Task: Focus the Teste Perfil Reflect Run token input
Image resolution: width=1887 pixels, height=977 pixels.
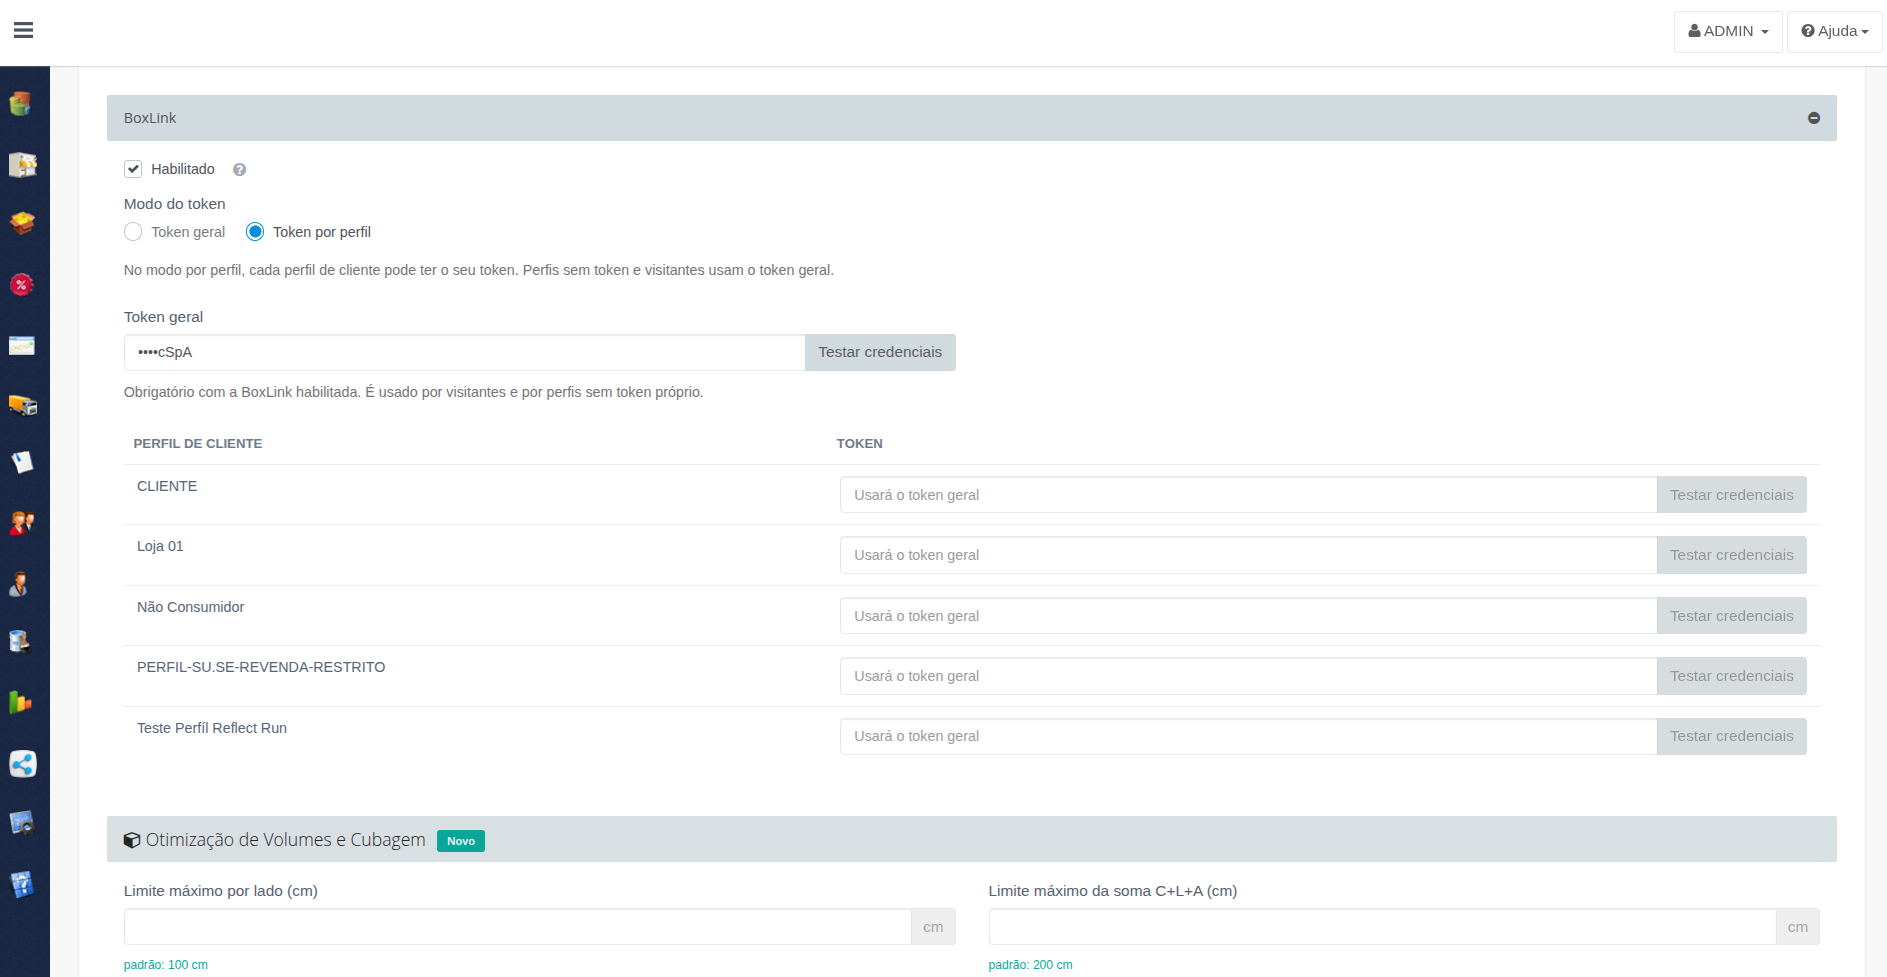Action: [1248, 736]
